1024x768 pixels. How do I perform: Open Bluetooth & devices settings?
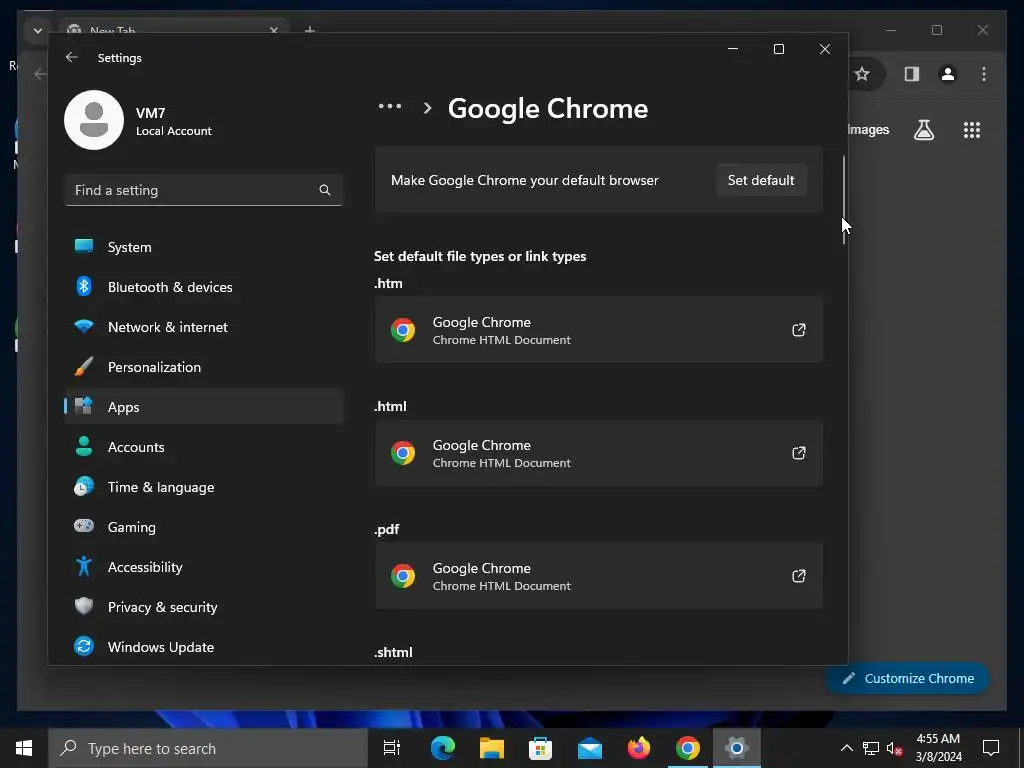click(x=204, y=287)
